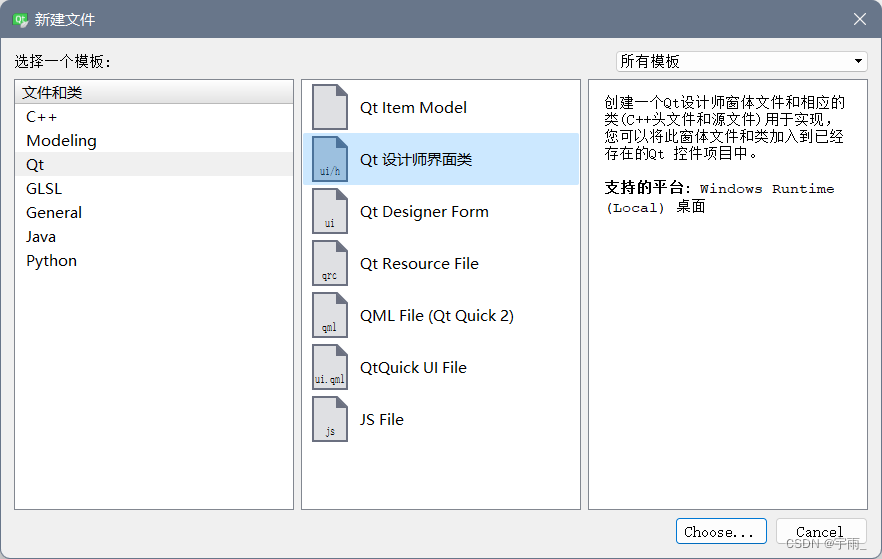Click the qml icon for QML File
This screenshot has height=559, width=882.
tap(330, 315)
